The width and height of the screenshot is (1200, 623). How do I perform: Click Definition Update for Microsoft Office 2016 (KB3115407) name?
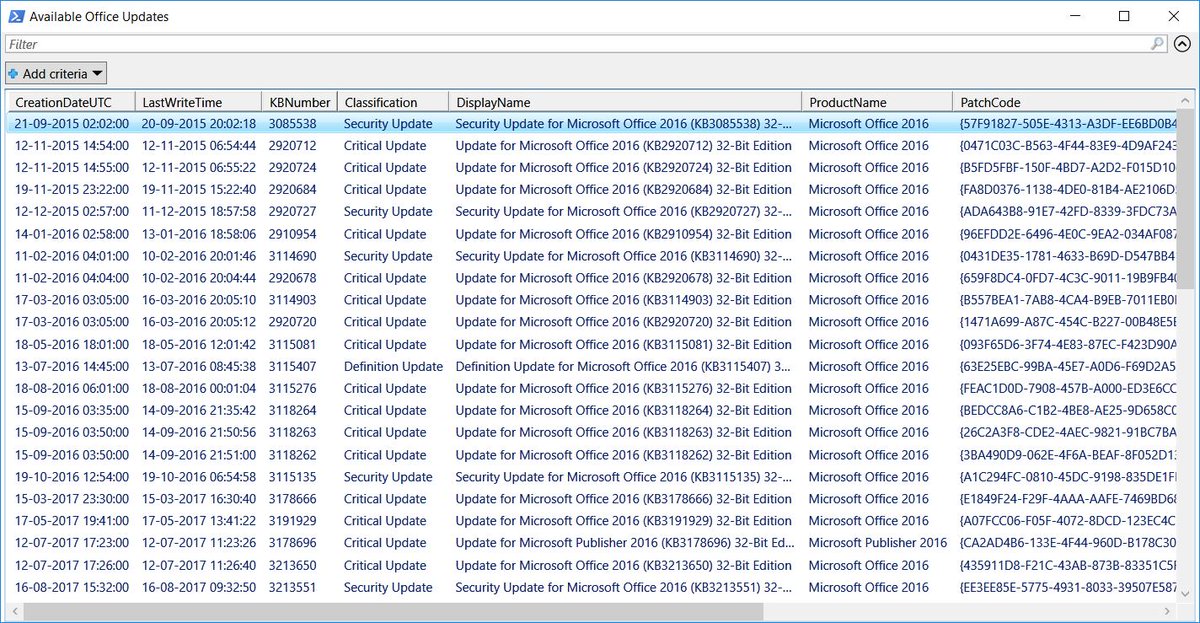tap(623, 366)
